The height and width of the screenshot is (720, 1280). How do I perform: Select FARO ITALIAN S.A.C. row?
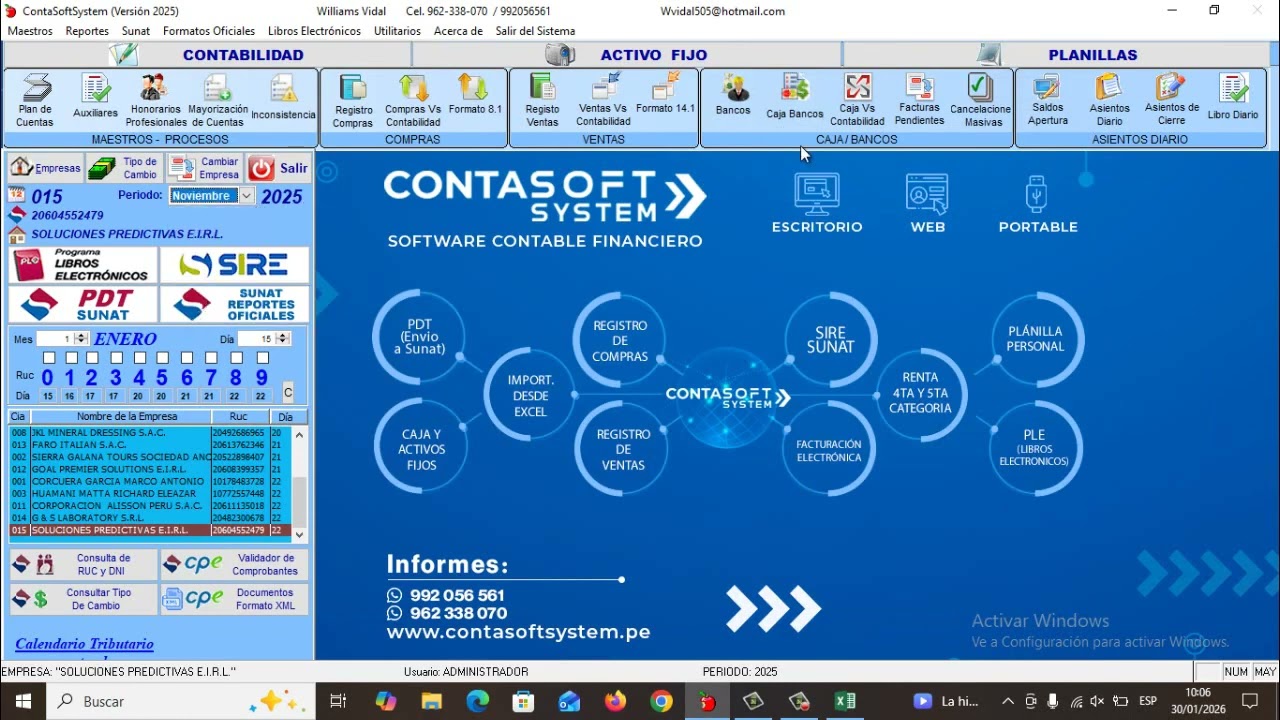tap(150, 445)
